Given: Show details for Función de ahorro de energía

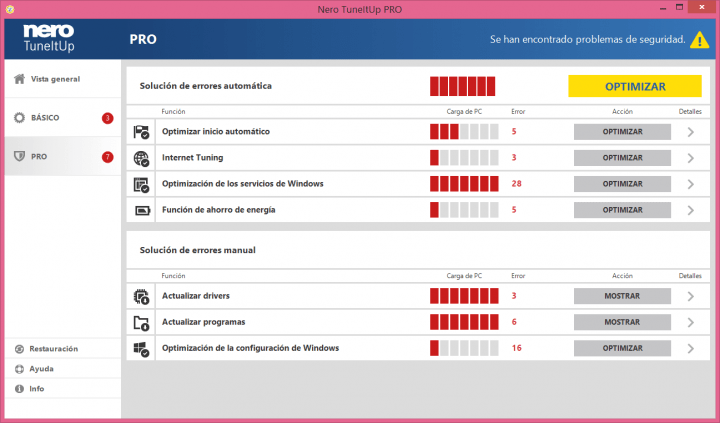Looking at the screenshot, I should pos(691,210).
